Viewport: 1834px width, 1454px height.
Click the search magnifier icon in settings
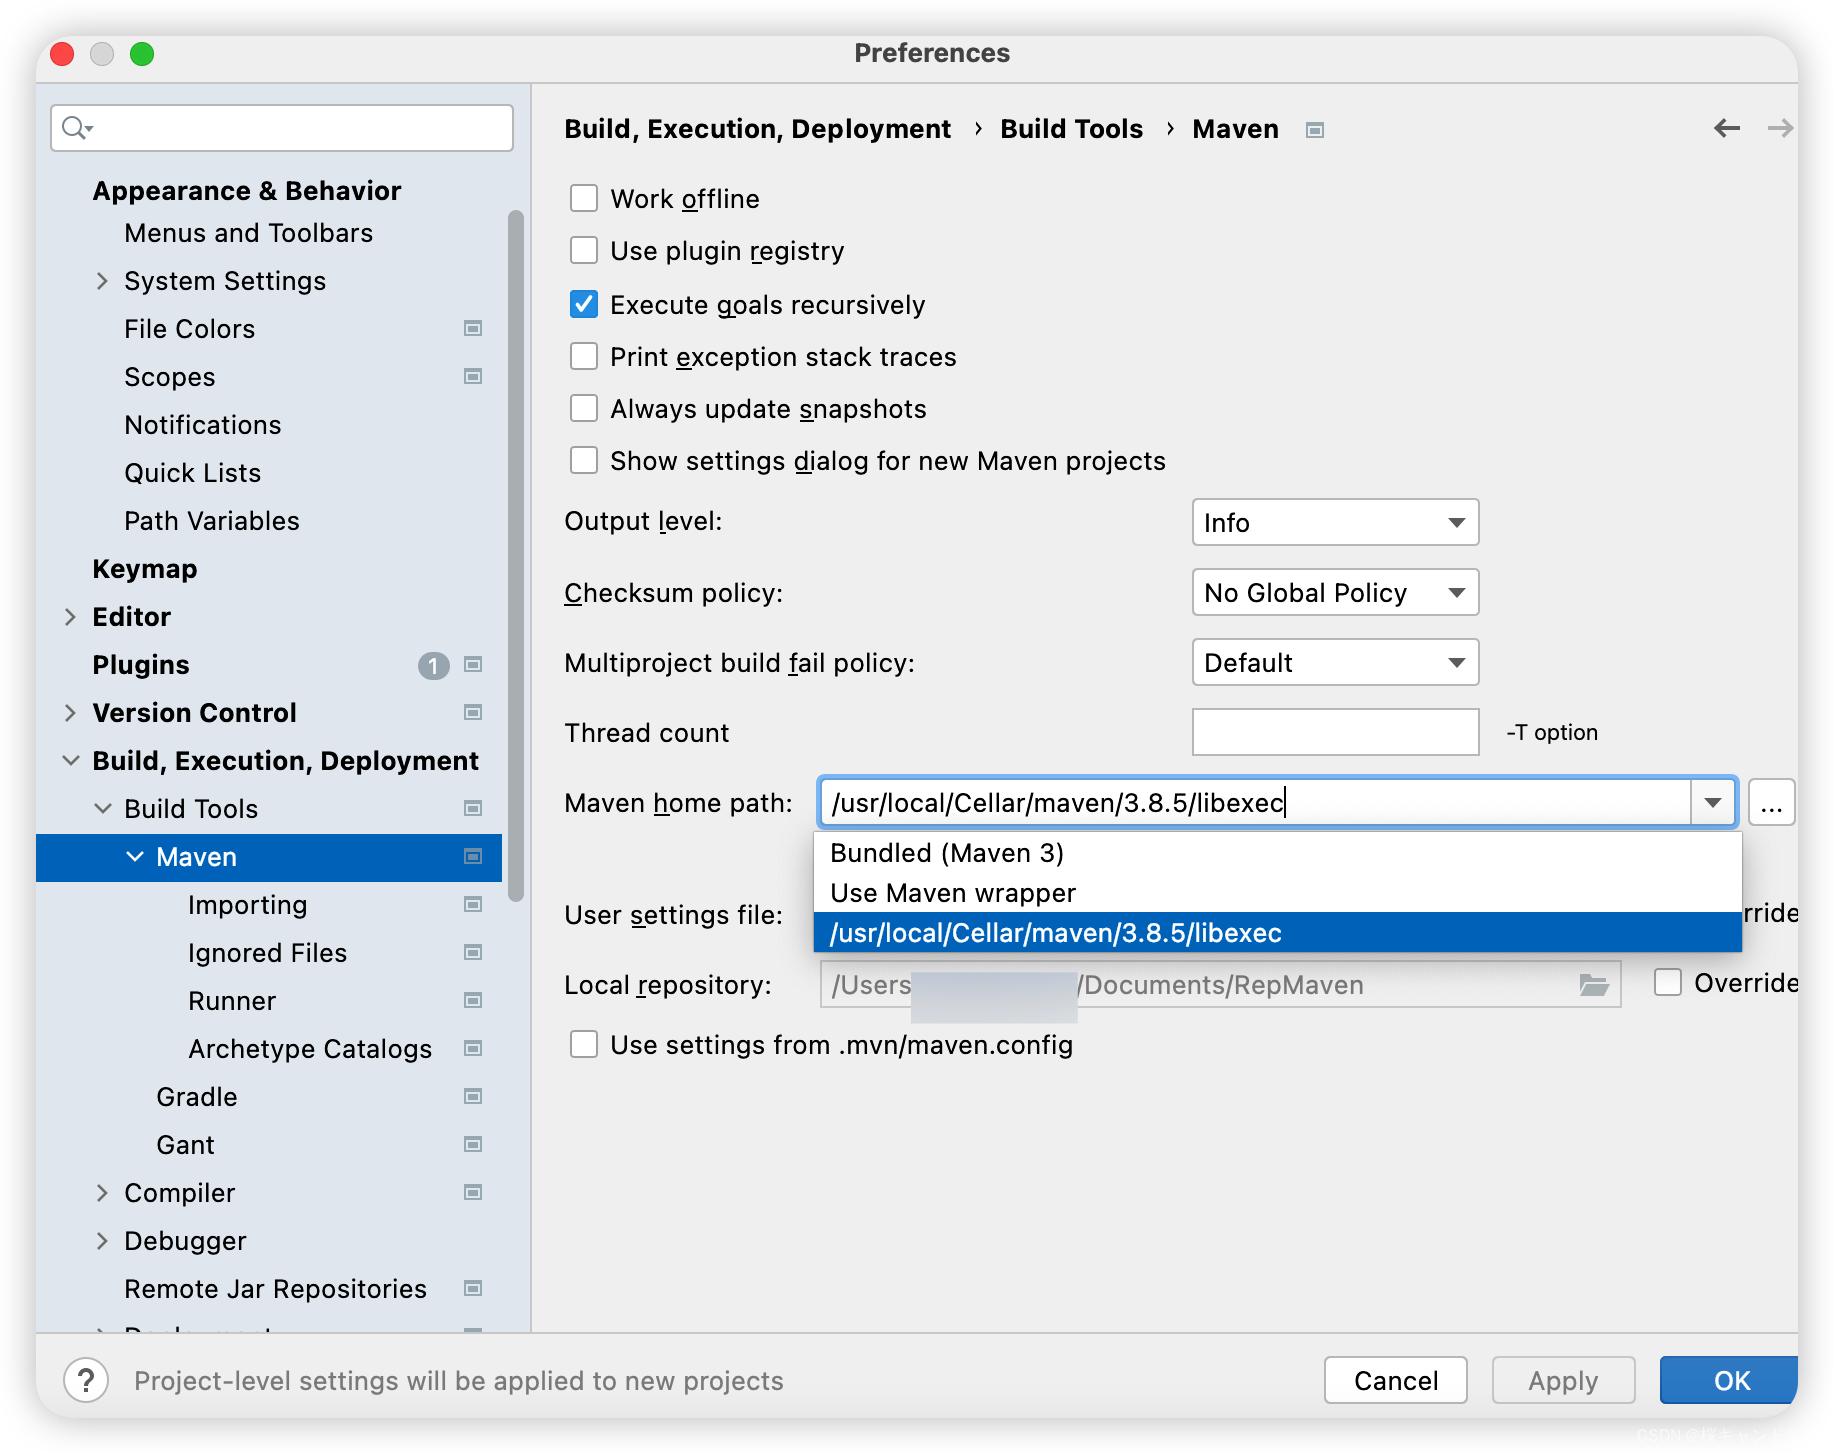click(x=77, y=128)
